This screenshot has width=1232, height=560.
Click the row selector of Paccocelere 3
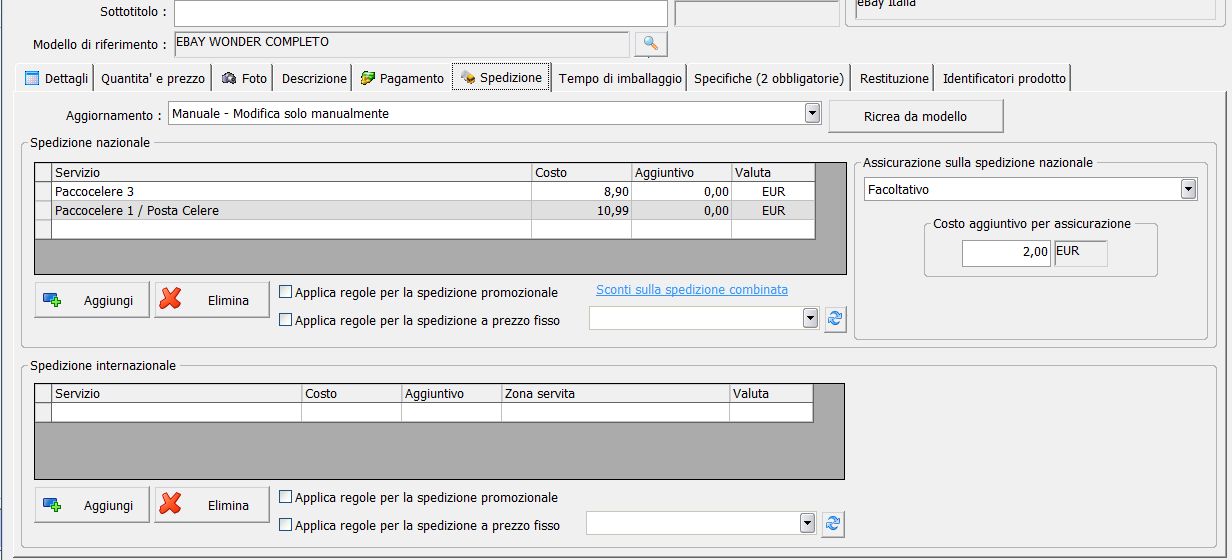[x=43, y=191]
